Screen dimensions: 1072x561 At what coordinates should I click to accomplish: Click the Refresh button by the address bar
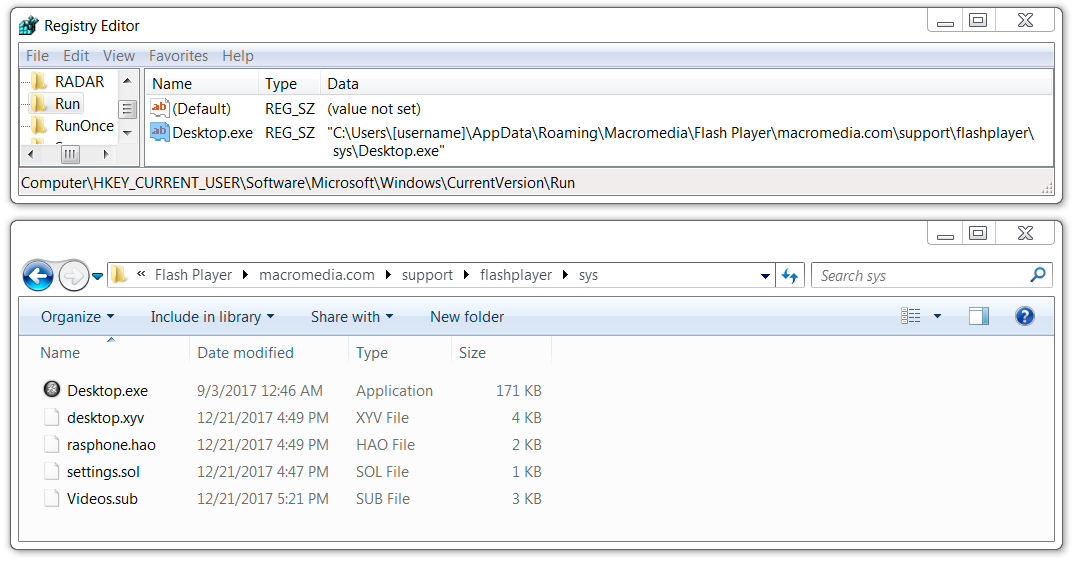point(790,275)
